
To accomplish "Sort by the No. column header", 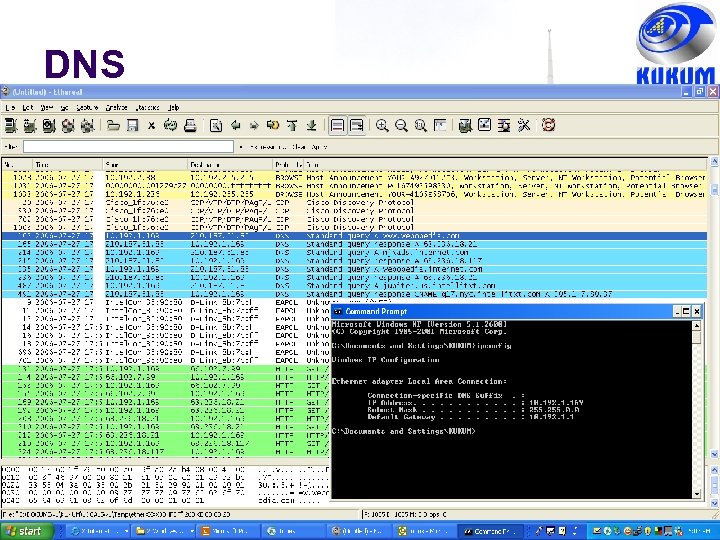I will click(17, 164).
